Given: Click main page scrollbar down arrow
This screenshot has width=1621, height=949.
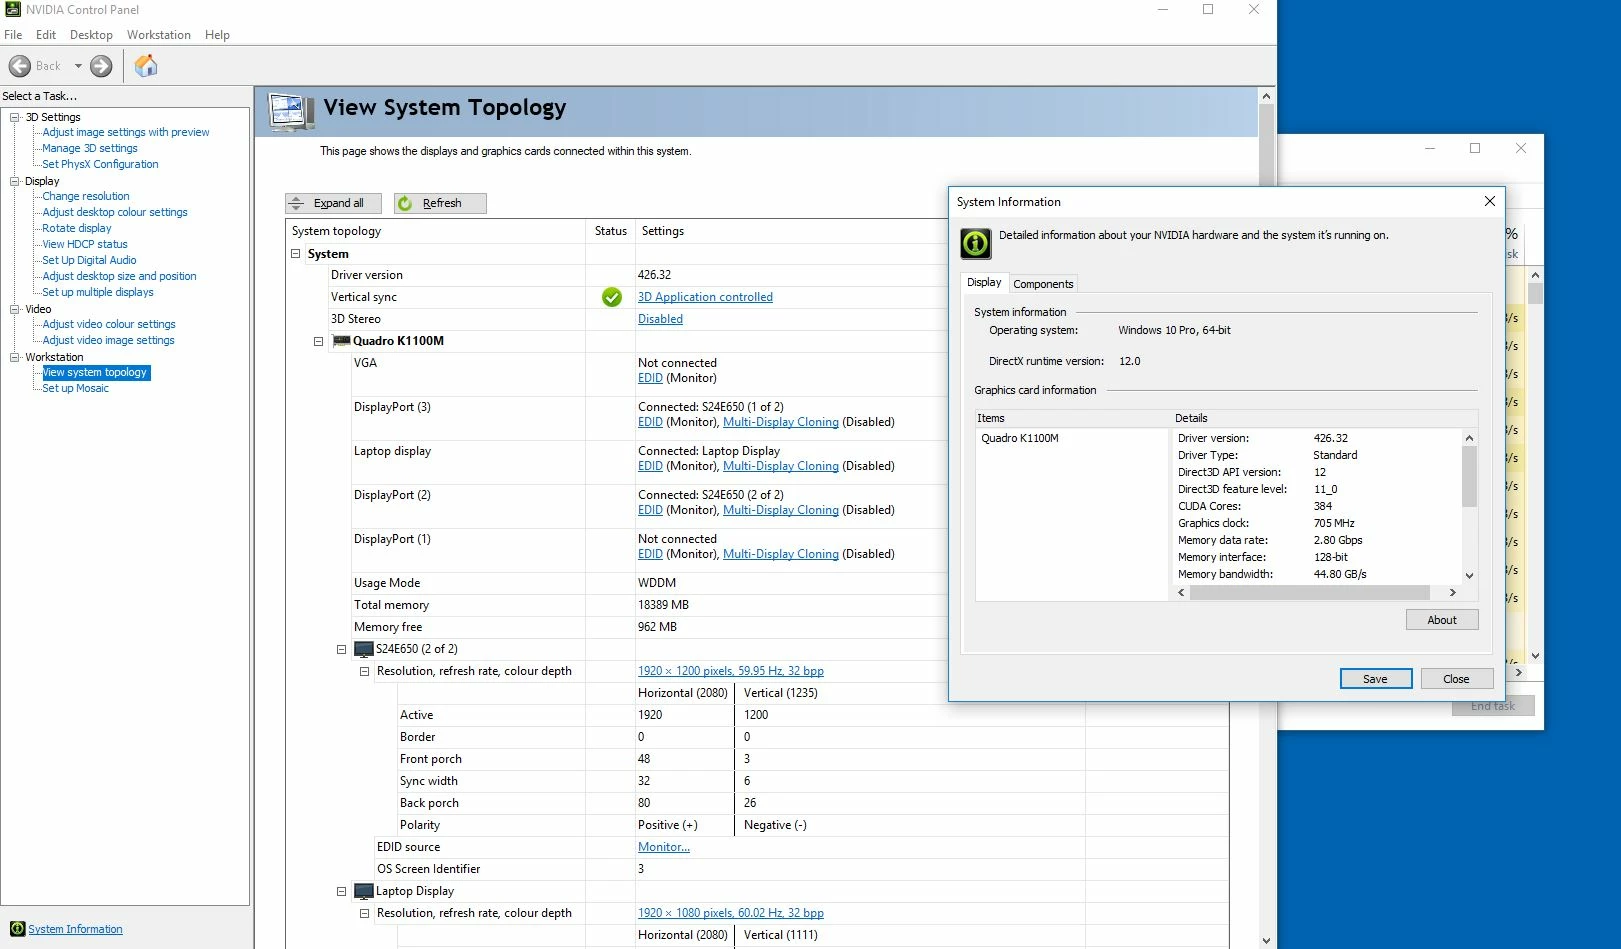Looking at the screenshot, I should point(1266,940).
